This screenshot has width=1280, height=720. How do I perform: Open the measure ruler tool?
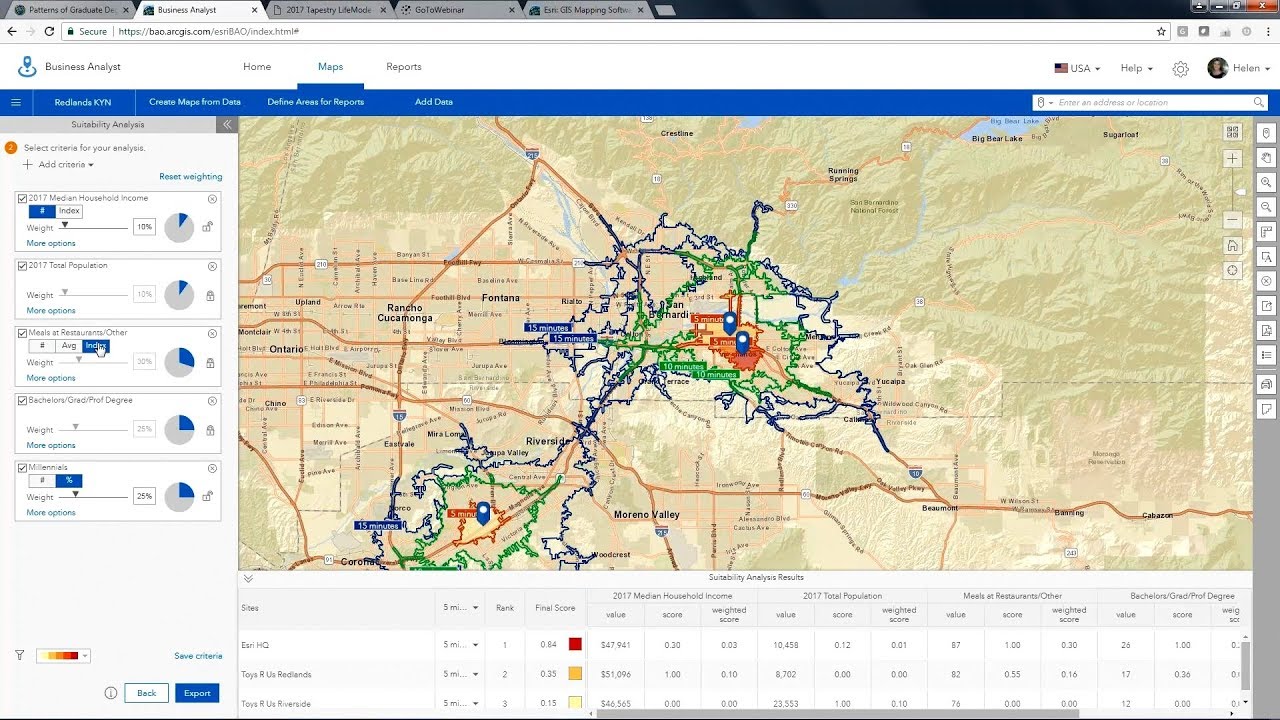[x=1266, y=232]
